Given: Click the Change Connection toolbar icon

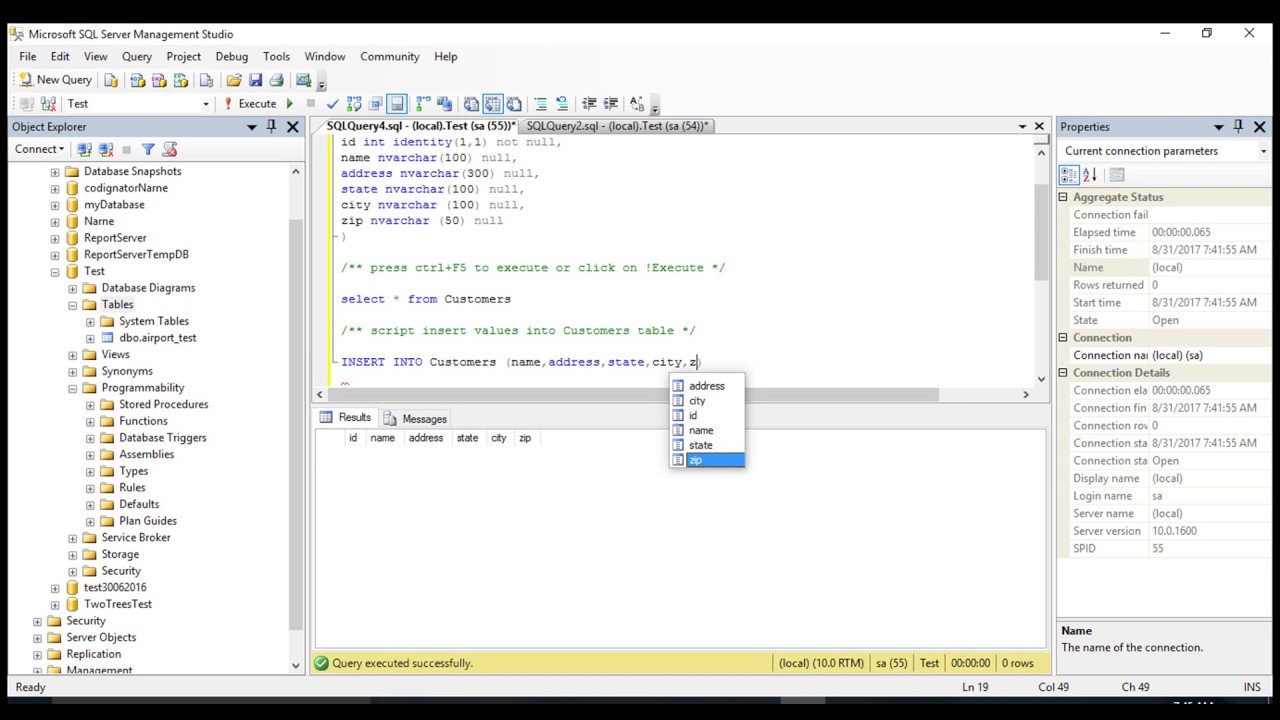Looking at the screenshot, I should point(48,104).
